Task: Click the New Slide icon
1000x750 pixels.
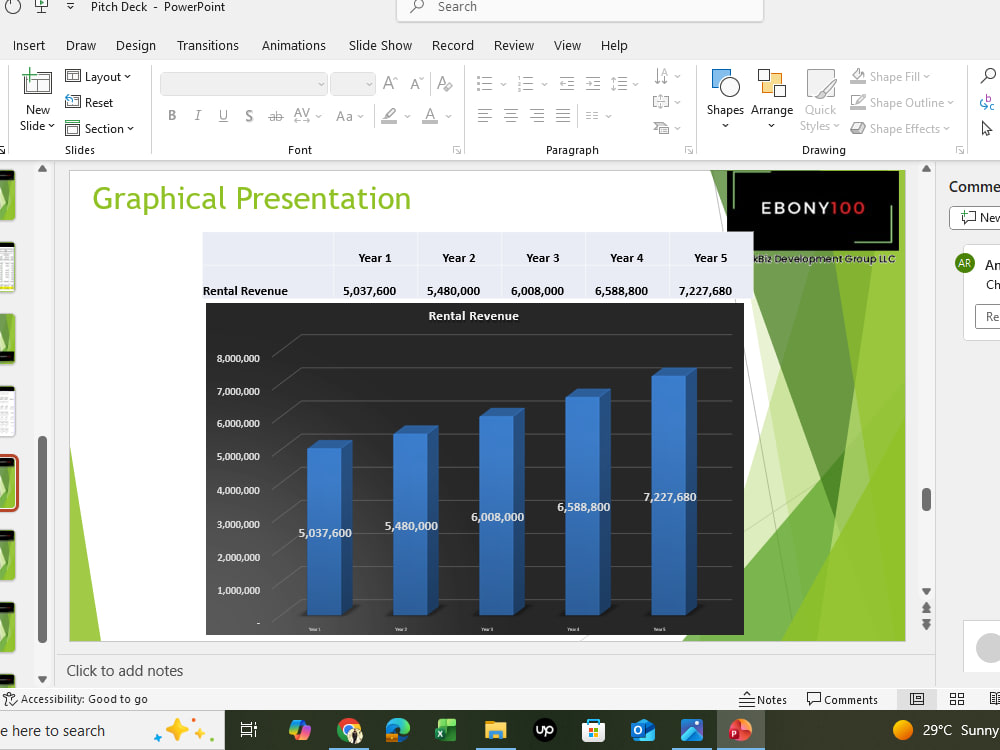Action: (x=37, y=83)
